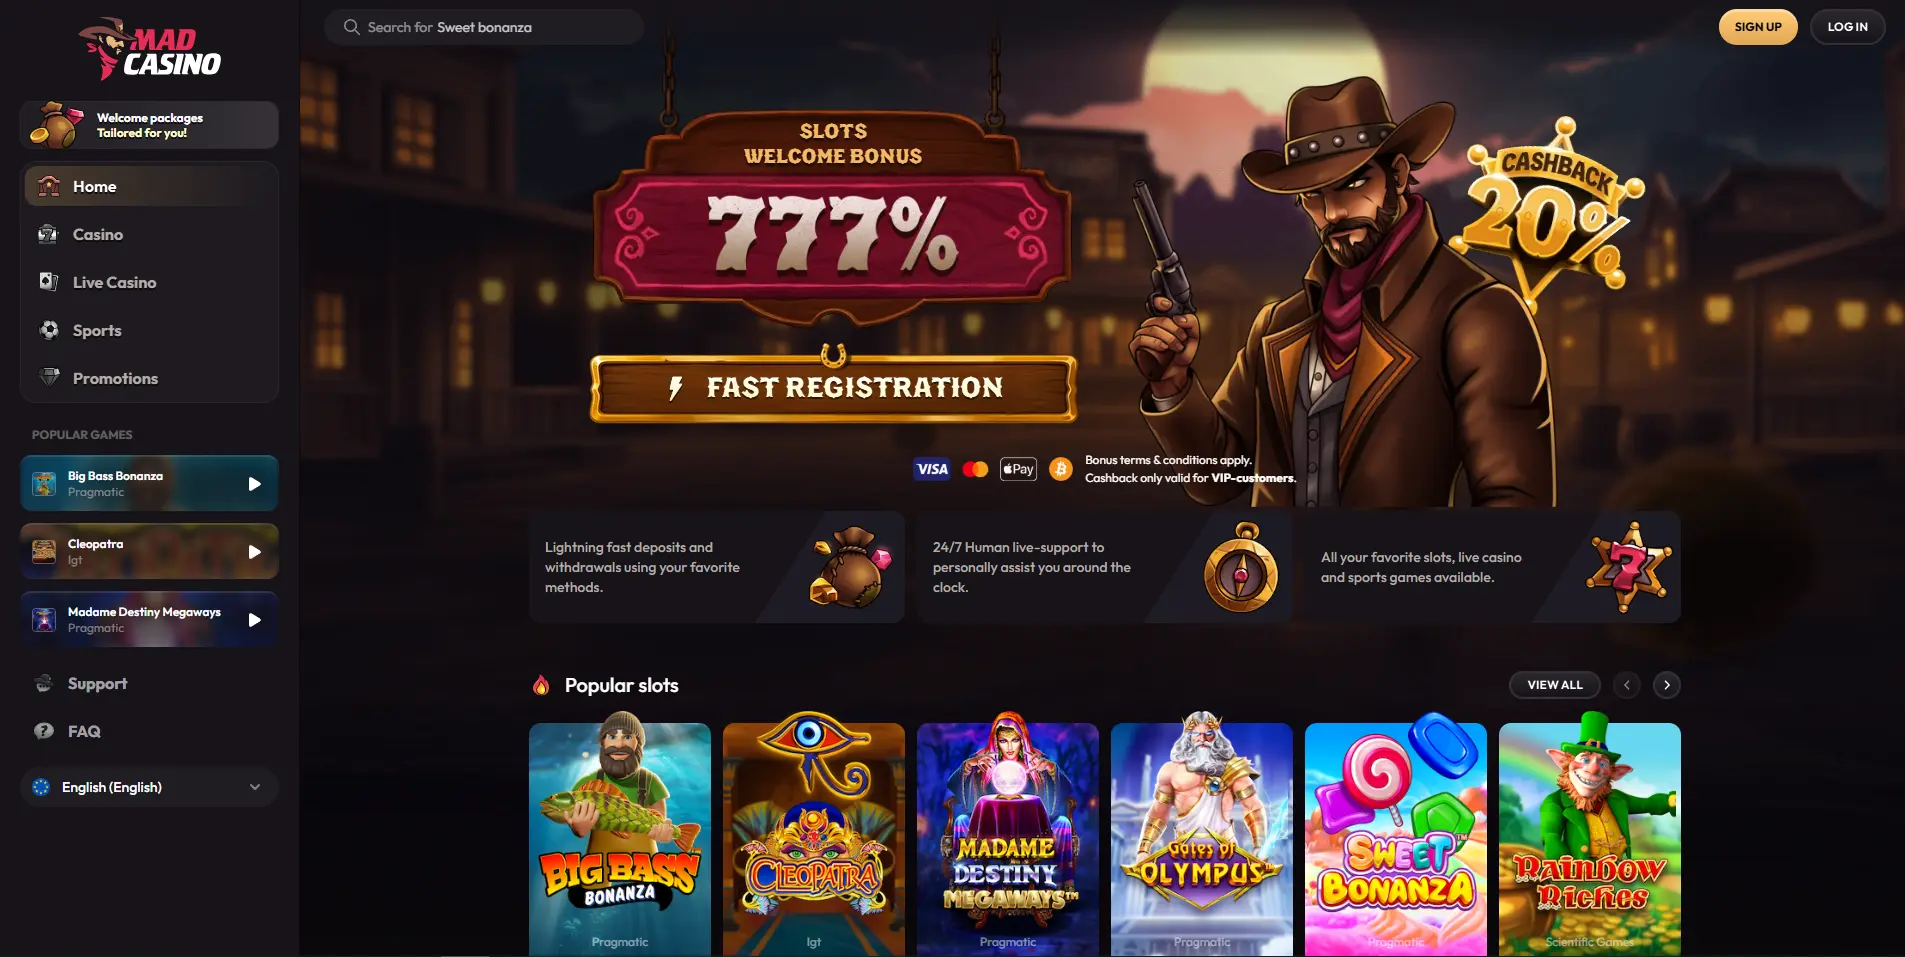Show previous popular slots with left arrow
Image resolution: width=1905 pixels, height=957 pixels.
click(x=1627, y=685)
